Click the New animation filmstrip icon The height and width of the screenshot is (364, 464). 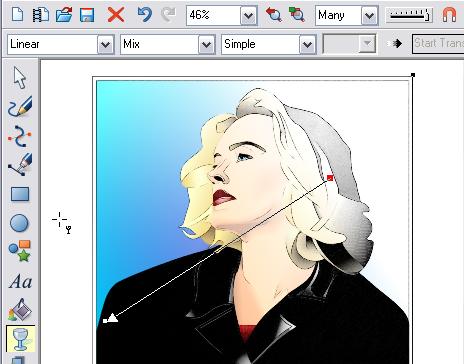pyautogui.click(x=41, y=15)
